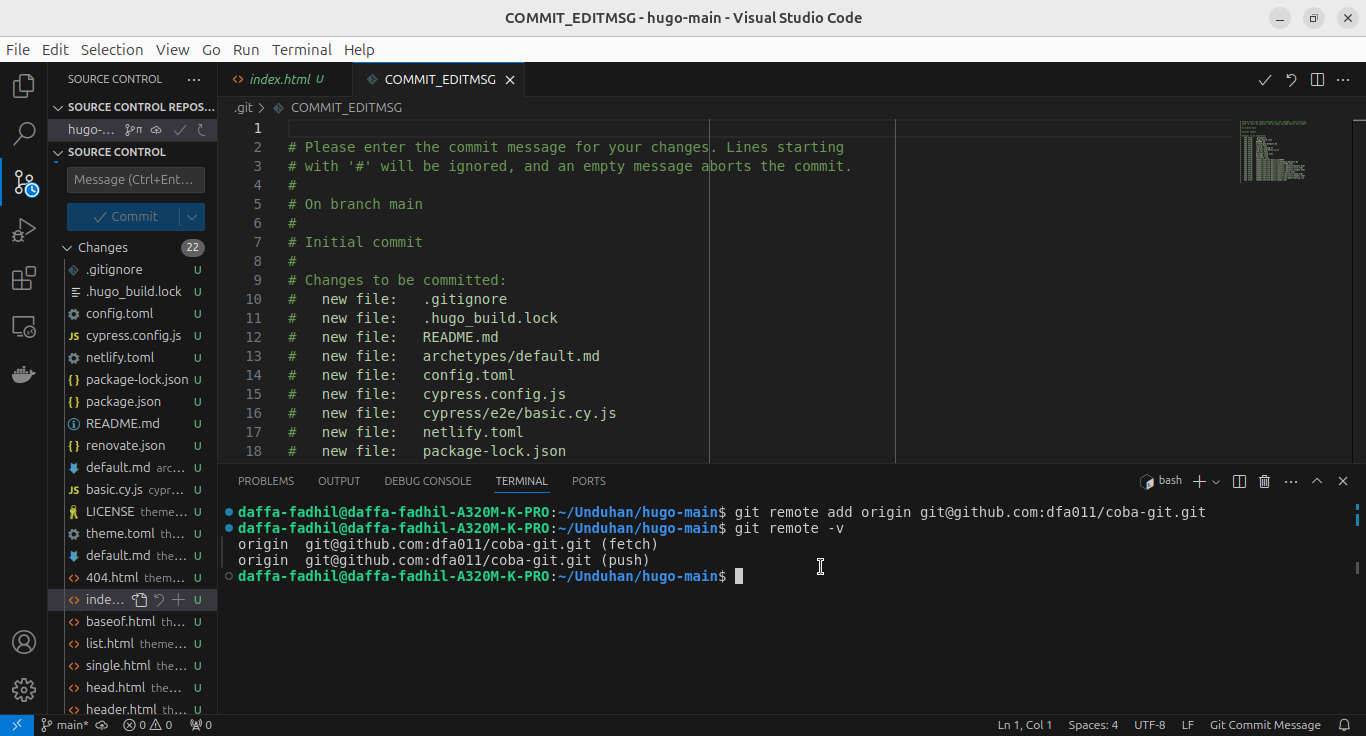Screen dimensions: 1366x736
Task: Click errors and warnings count in status bar
Action: tap(148, 725)
